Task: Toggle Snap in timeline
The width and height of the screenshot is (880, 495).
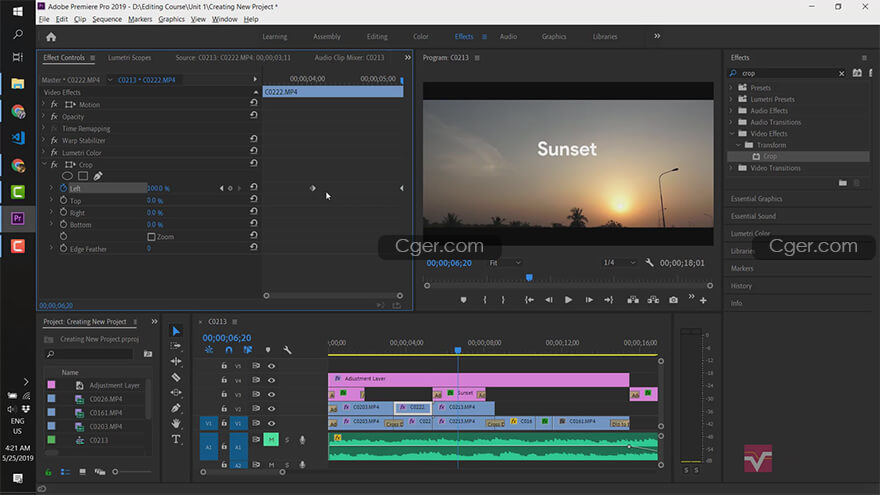Action: [x=228, y=350]
